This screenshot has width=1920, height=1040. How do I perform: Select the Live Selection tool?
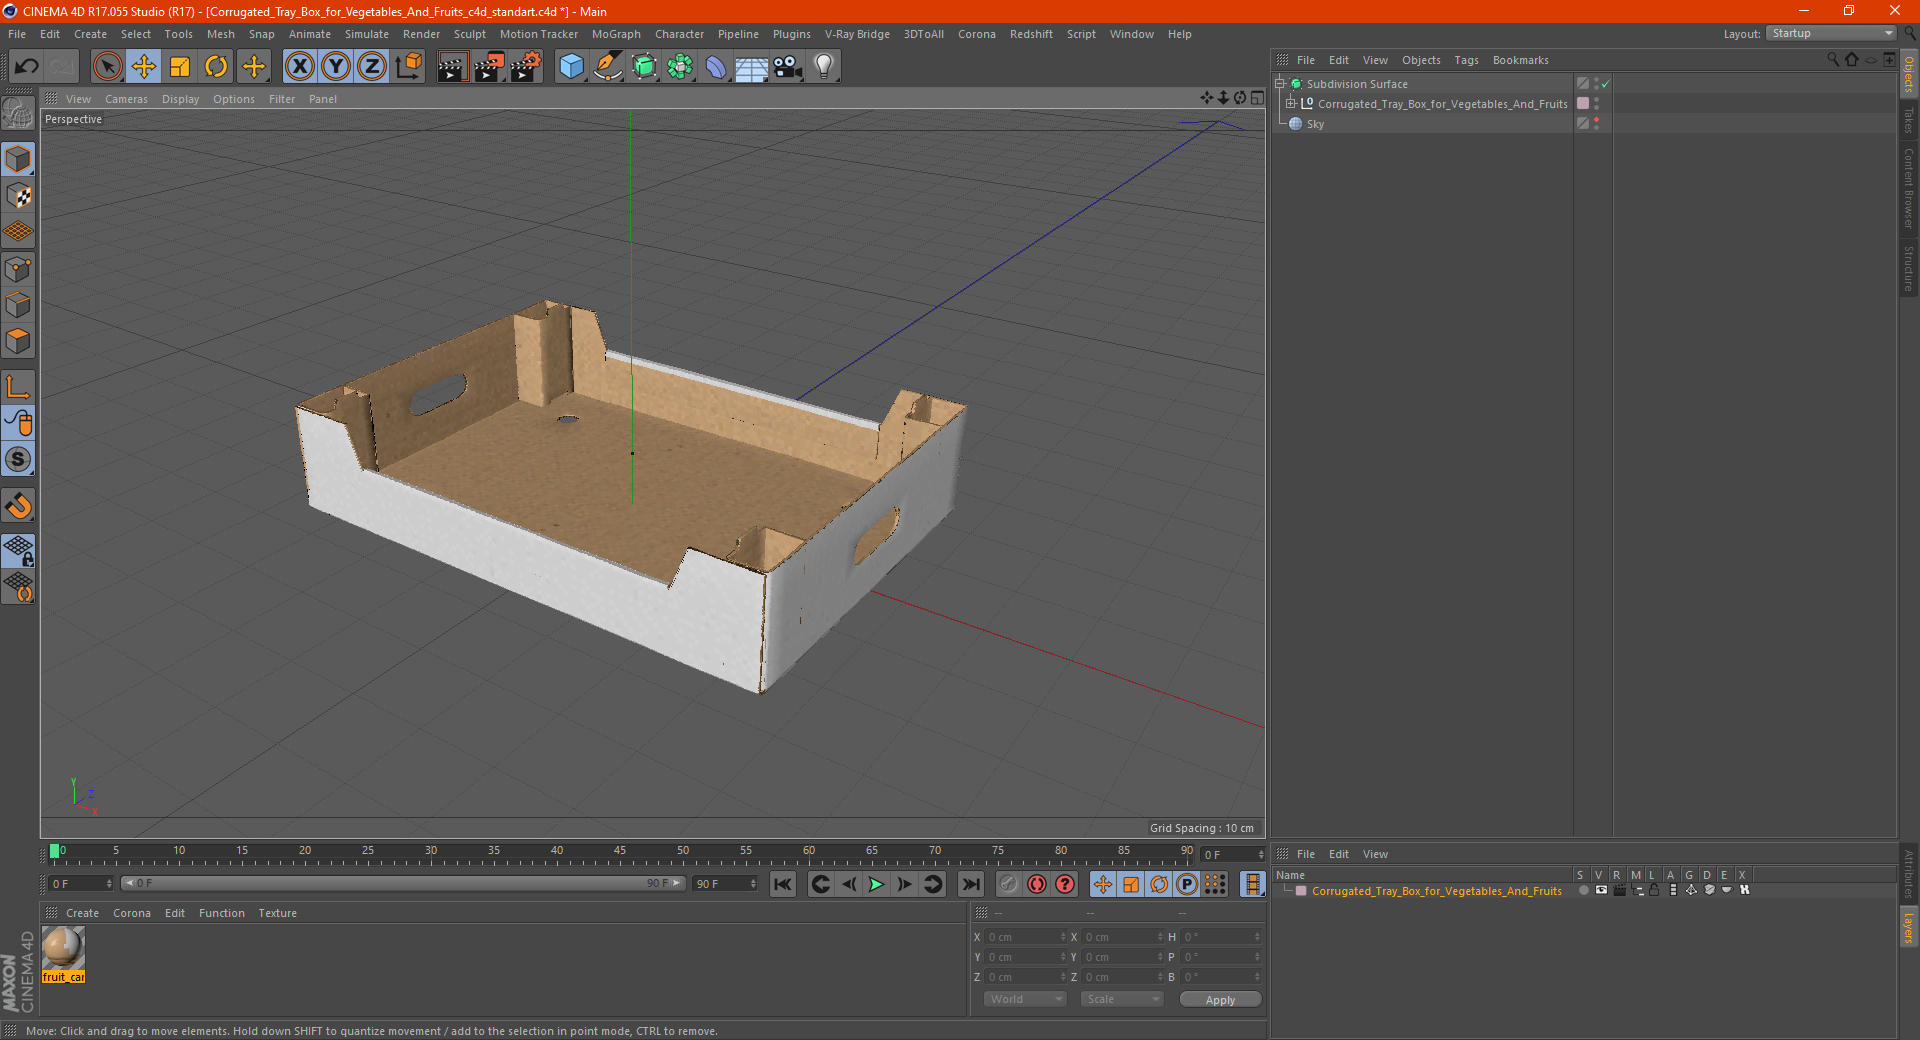click(x=107, y=67)
